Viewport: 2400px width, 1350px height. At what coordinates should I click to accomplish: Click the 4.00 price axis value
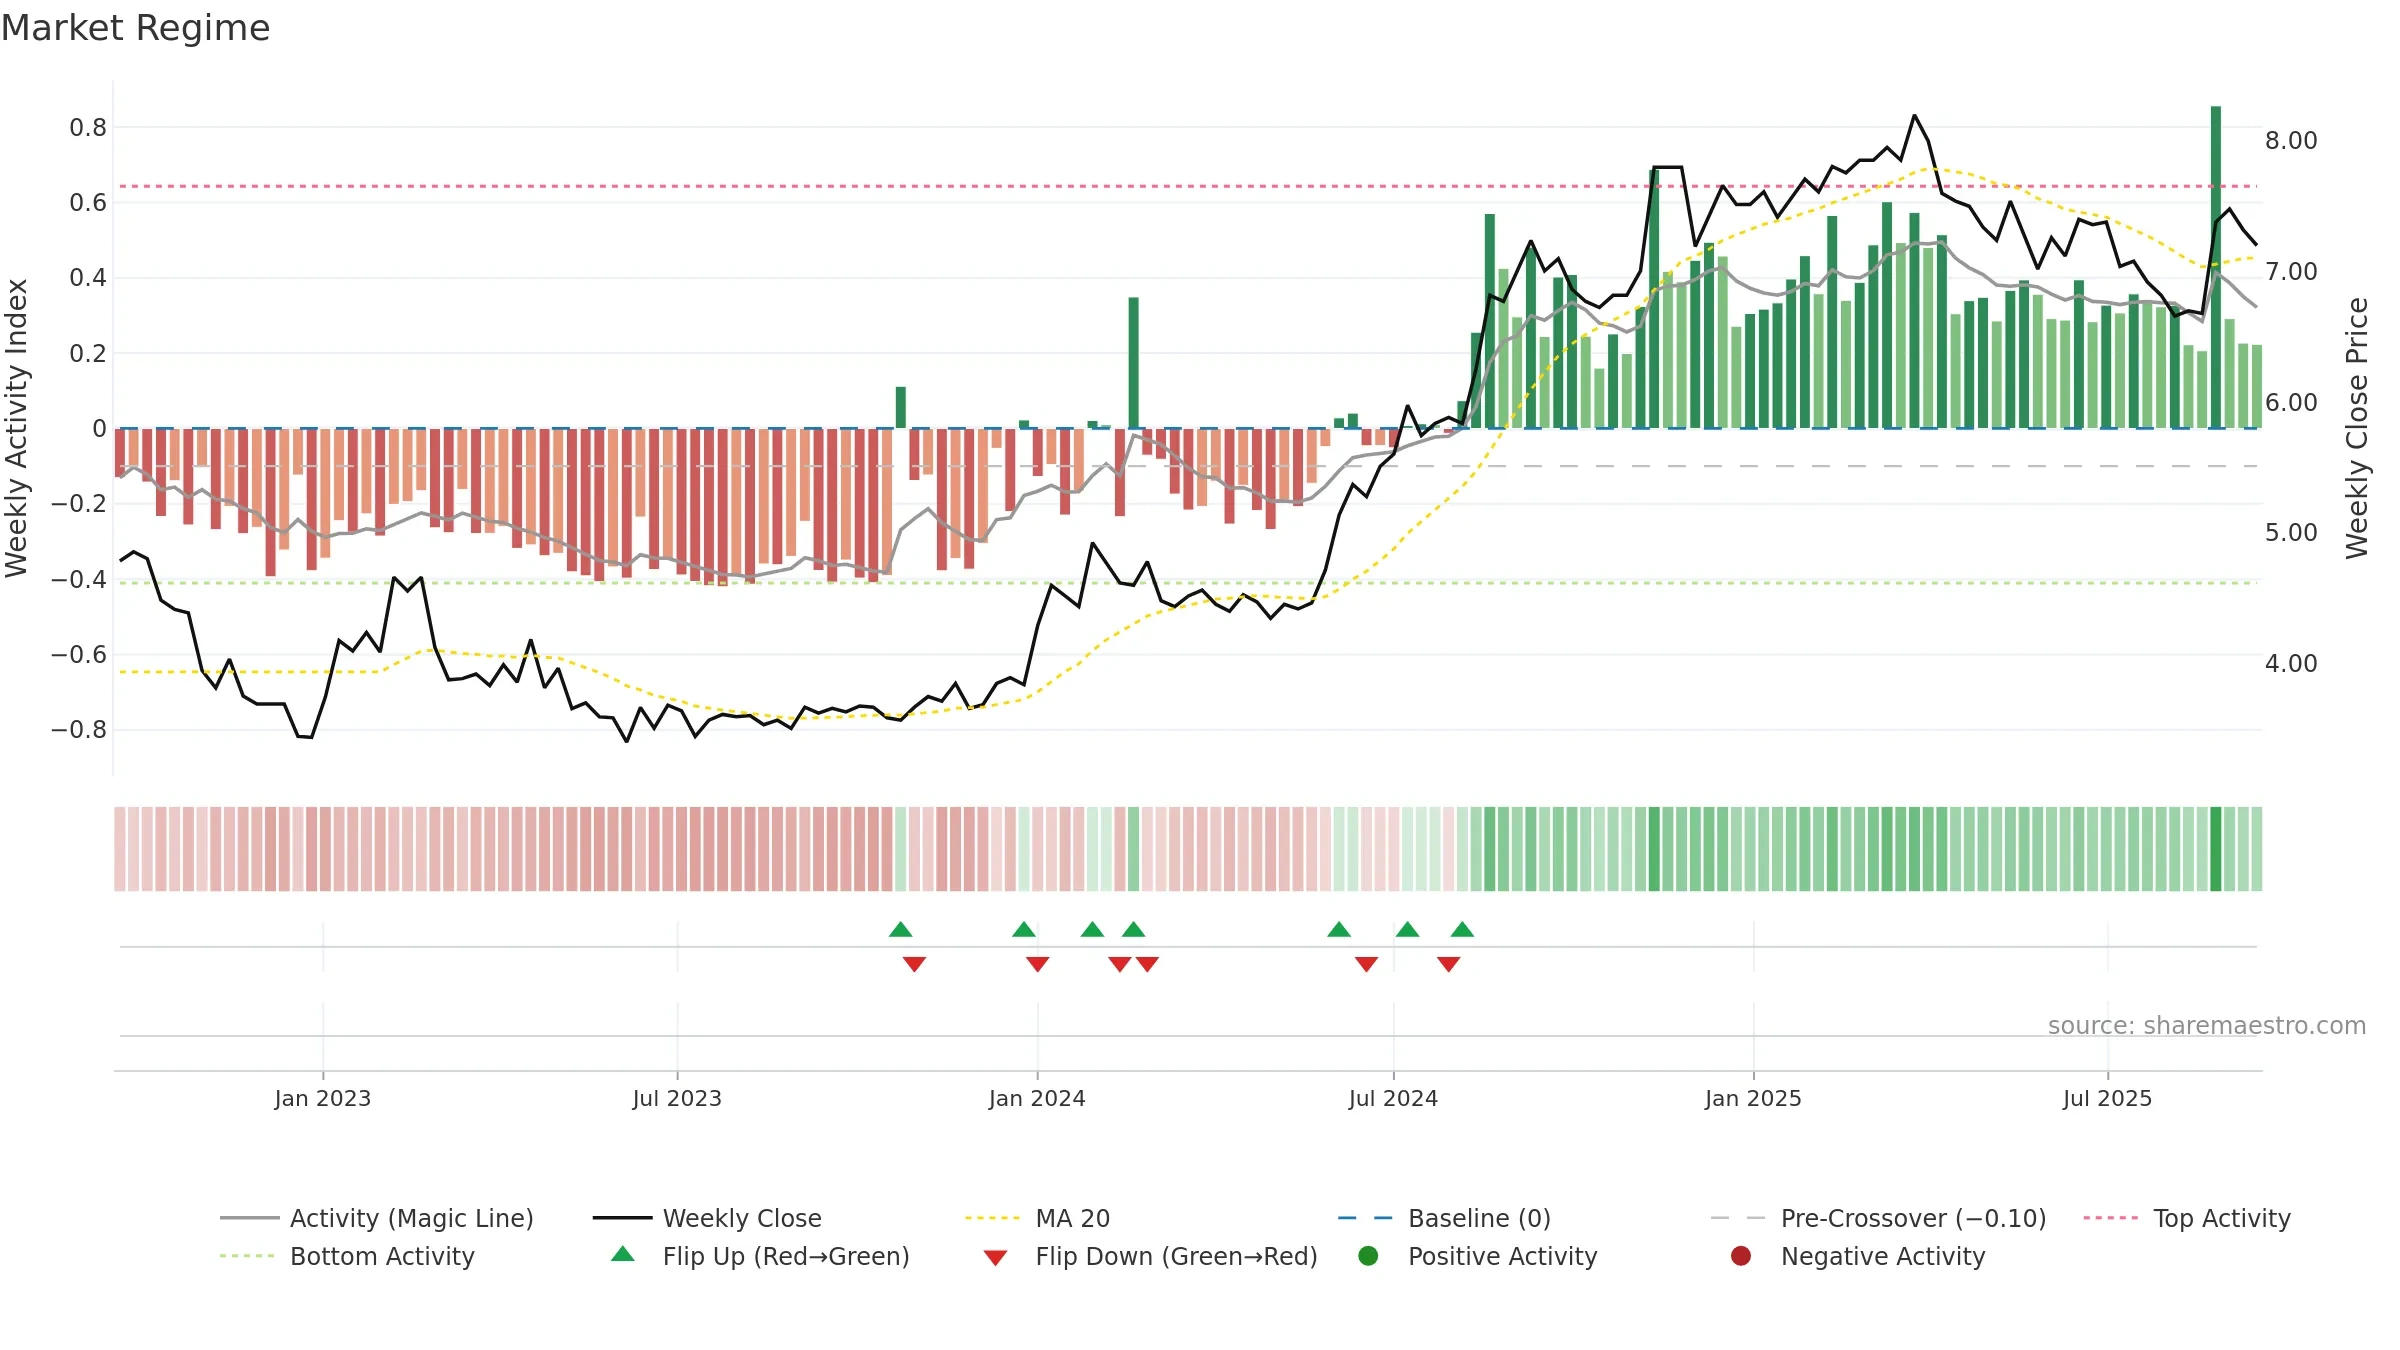(2291, 663)
